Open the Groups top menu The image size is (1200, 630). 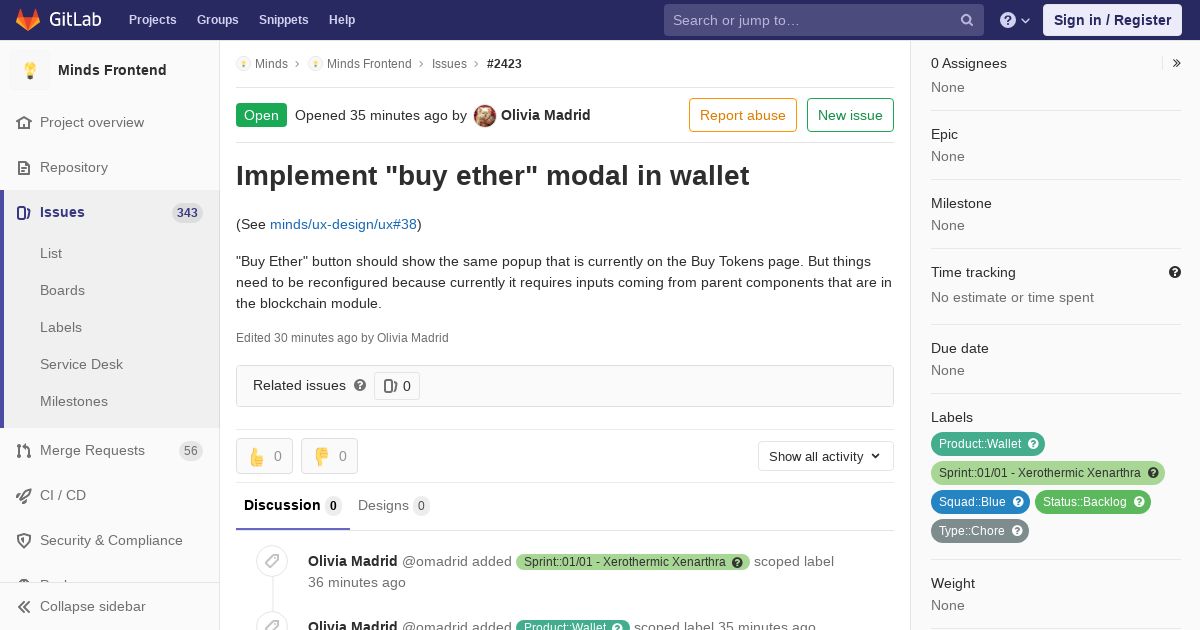pyautogui.click(x=217, y=20)
